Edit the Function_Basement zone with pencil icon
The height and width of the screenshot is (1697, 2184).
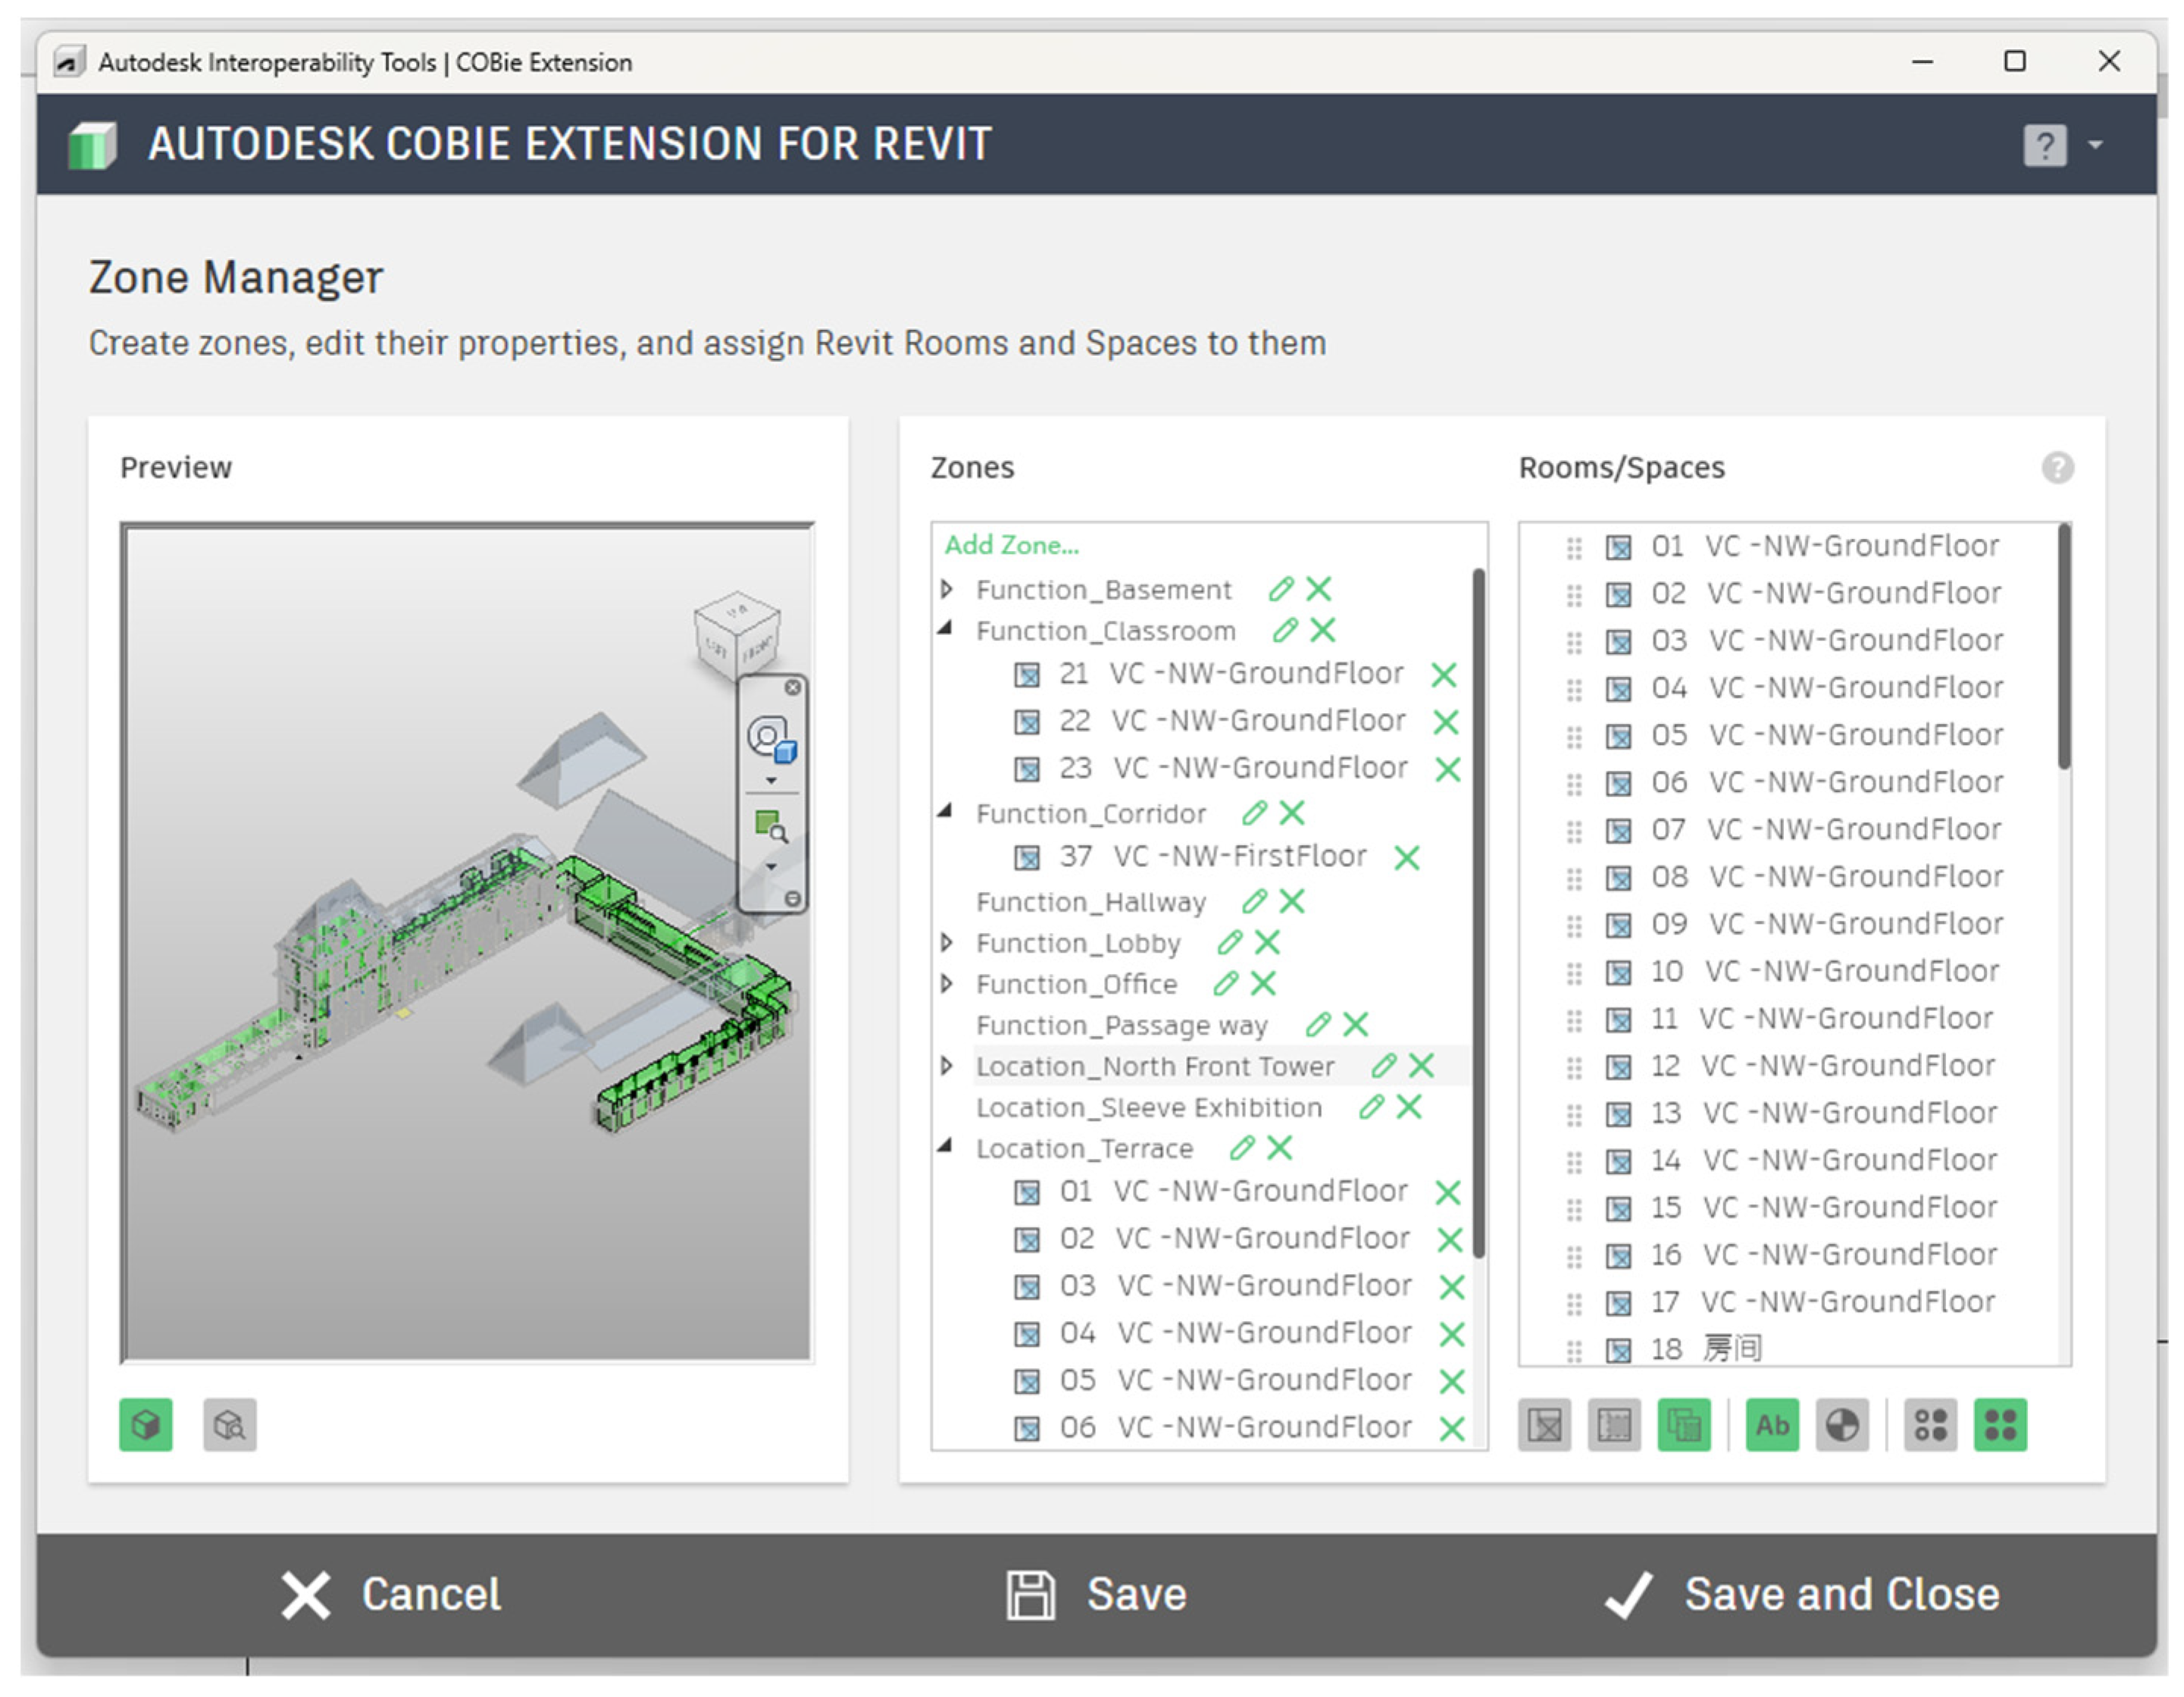(1281, 589)
